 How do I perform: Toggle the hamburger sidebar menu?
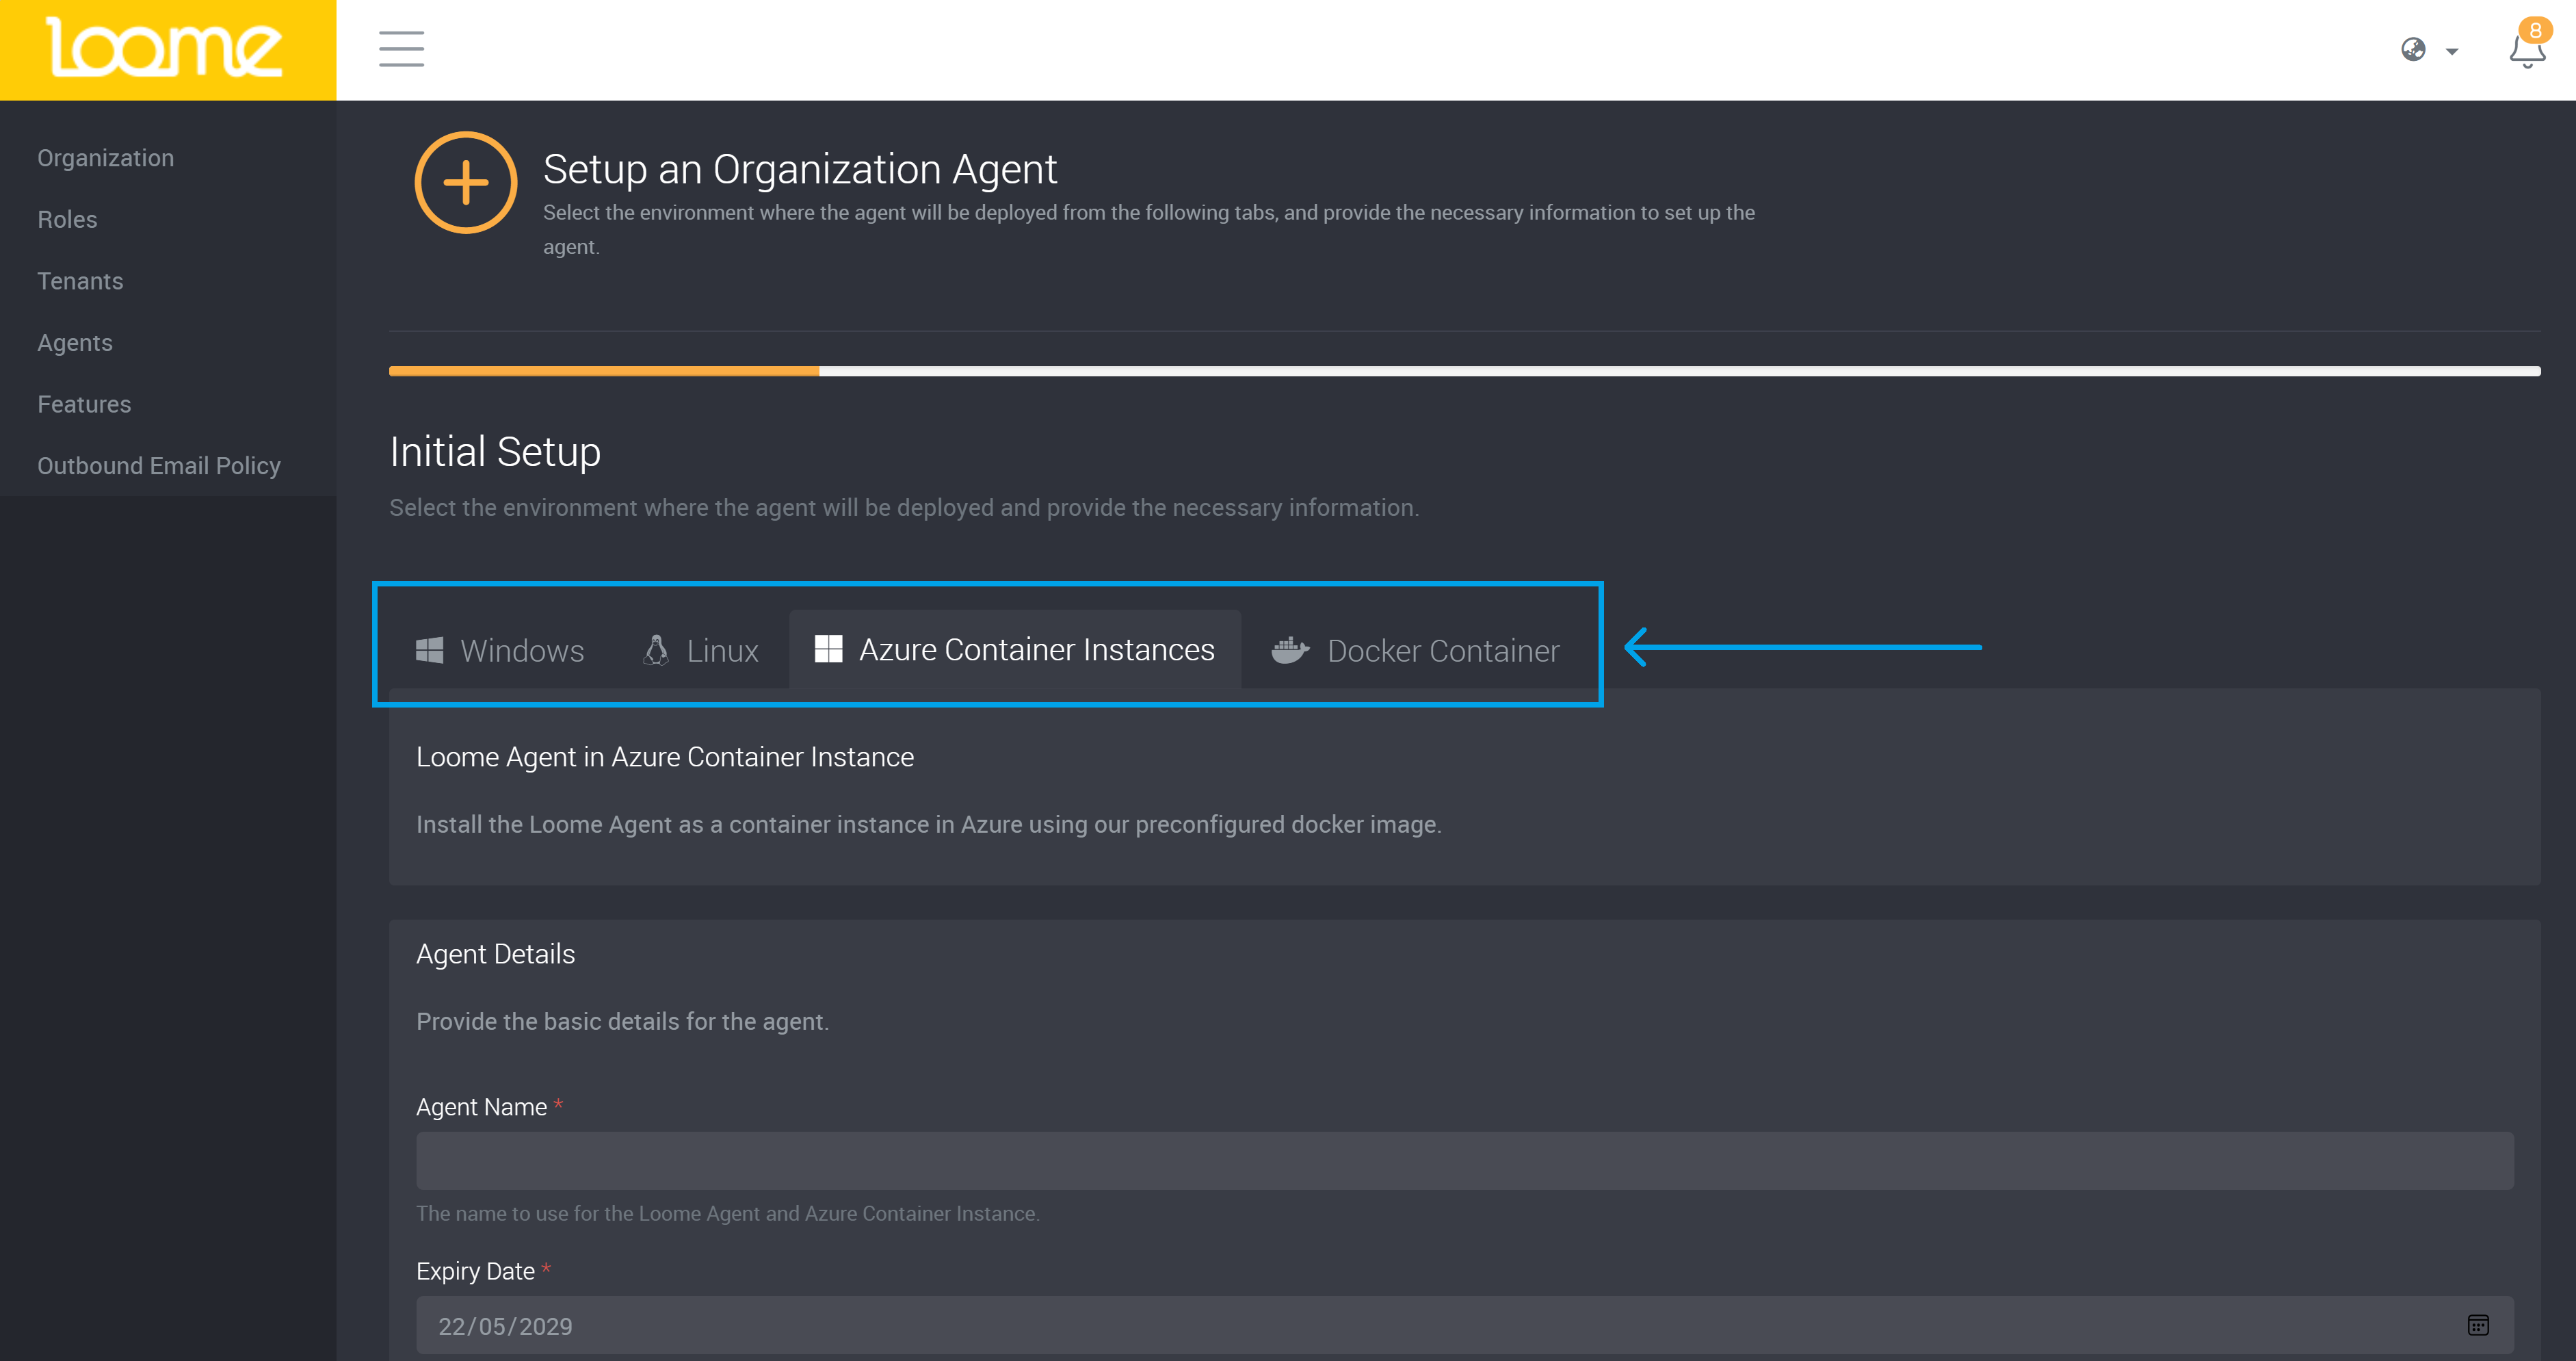click(401, 49)
